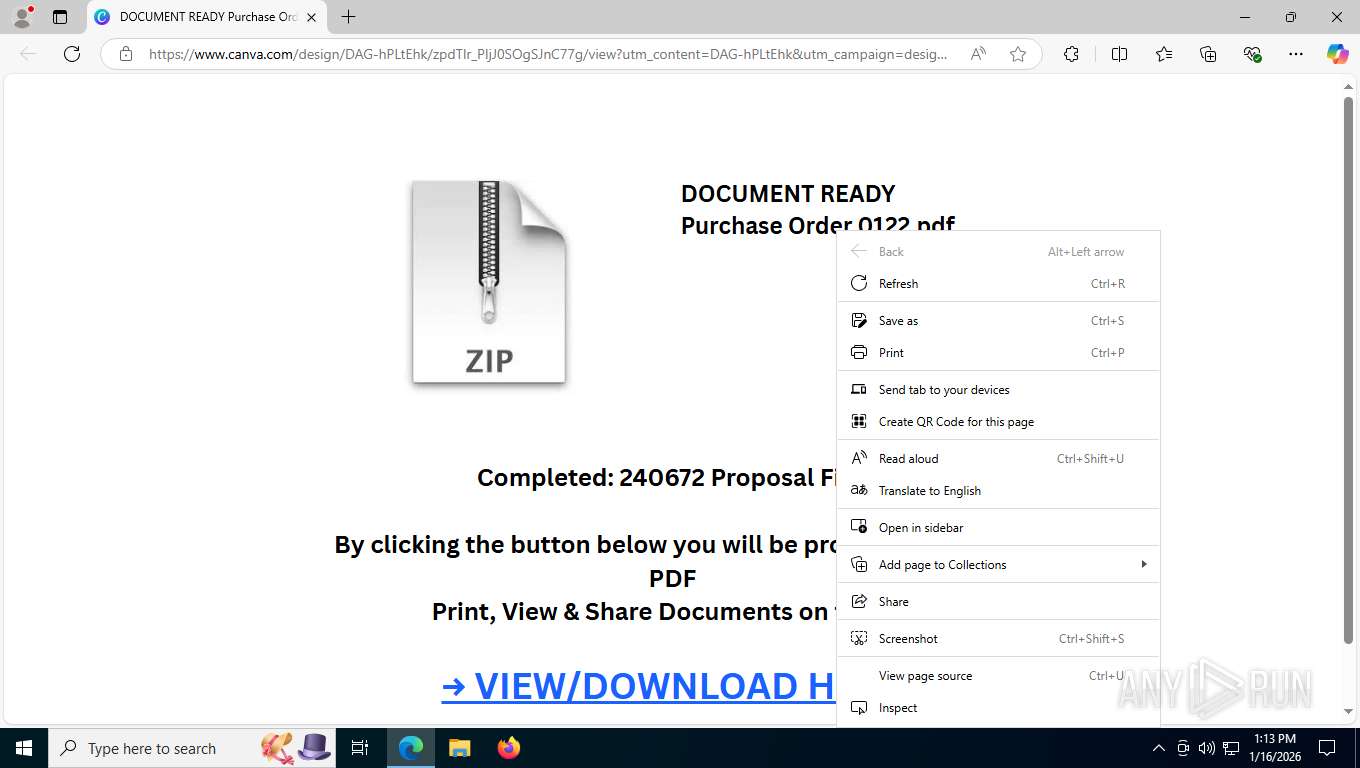Screen dimensions: 1360x768
Task: Open the Edge profile icon
Action: 22,17
